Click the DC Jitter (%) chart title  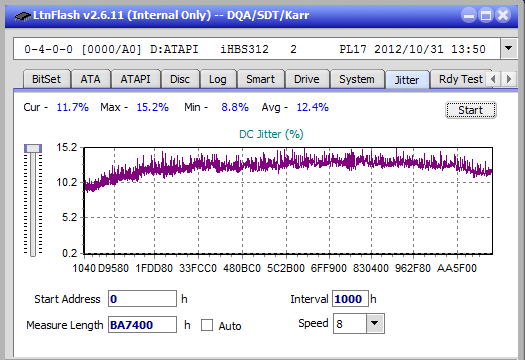pyautogui.click(x=271, y=134)
